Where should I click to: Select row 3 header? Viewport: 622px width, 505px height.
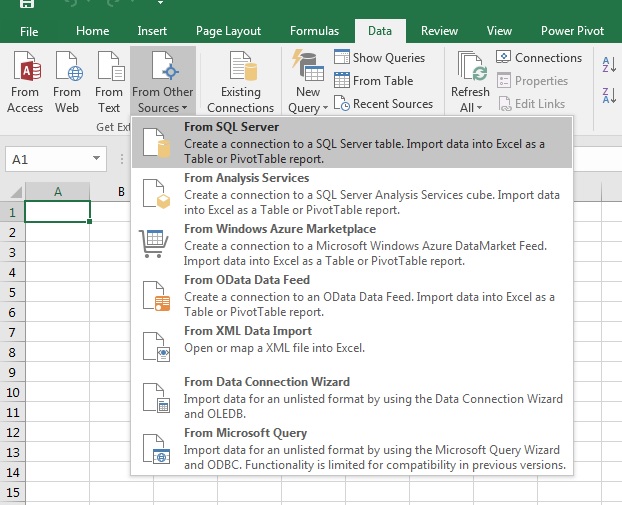(12, 252)
